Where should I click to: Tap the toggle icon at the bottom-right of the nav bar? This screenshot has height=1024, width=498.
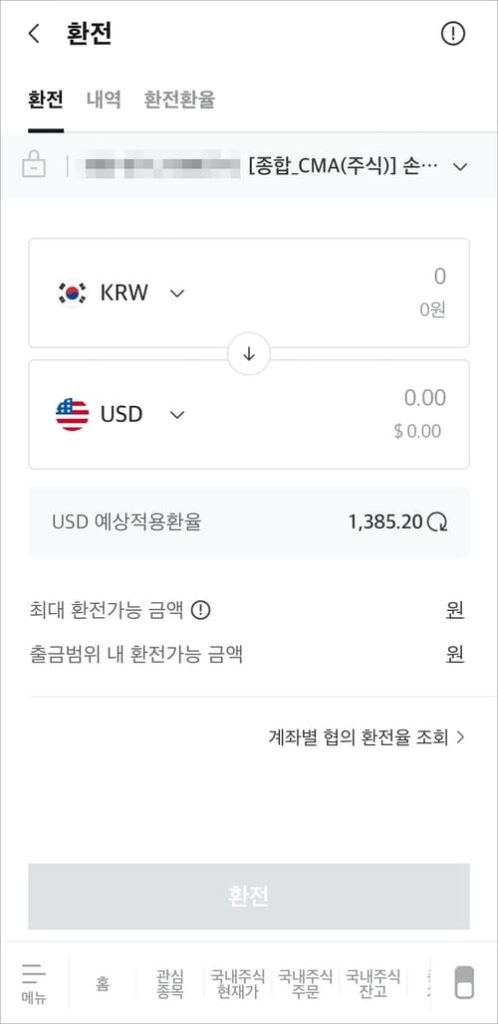[464, 982]
